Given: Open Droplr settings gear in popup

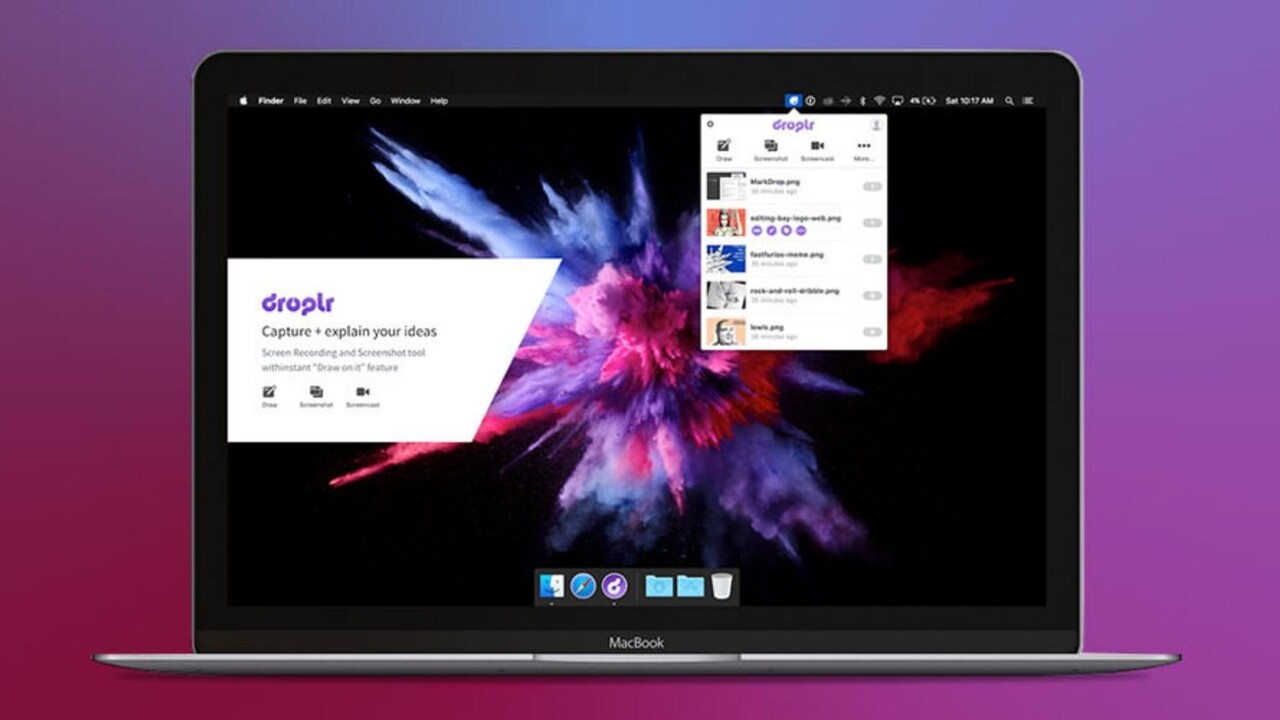Looking at the screenshot, I should 710,124.
